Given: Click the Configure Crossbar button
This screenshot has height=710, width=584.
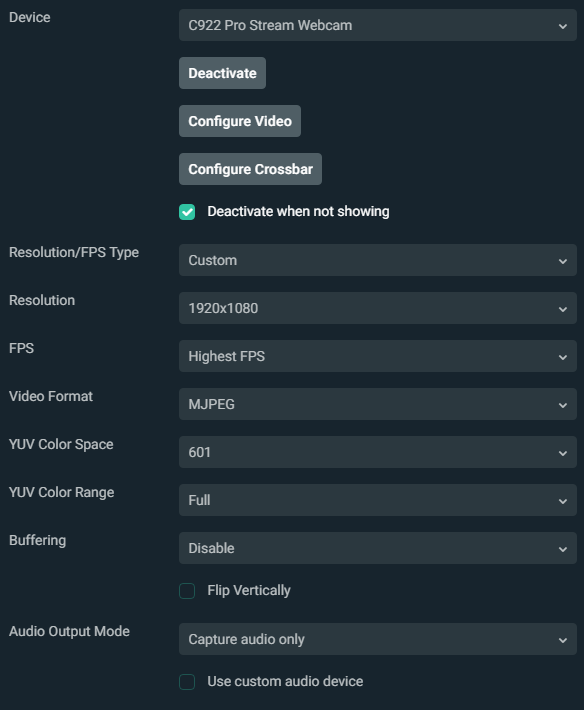Looking at the screenshot, I should tap(250, 169).
